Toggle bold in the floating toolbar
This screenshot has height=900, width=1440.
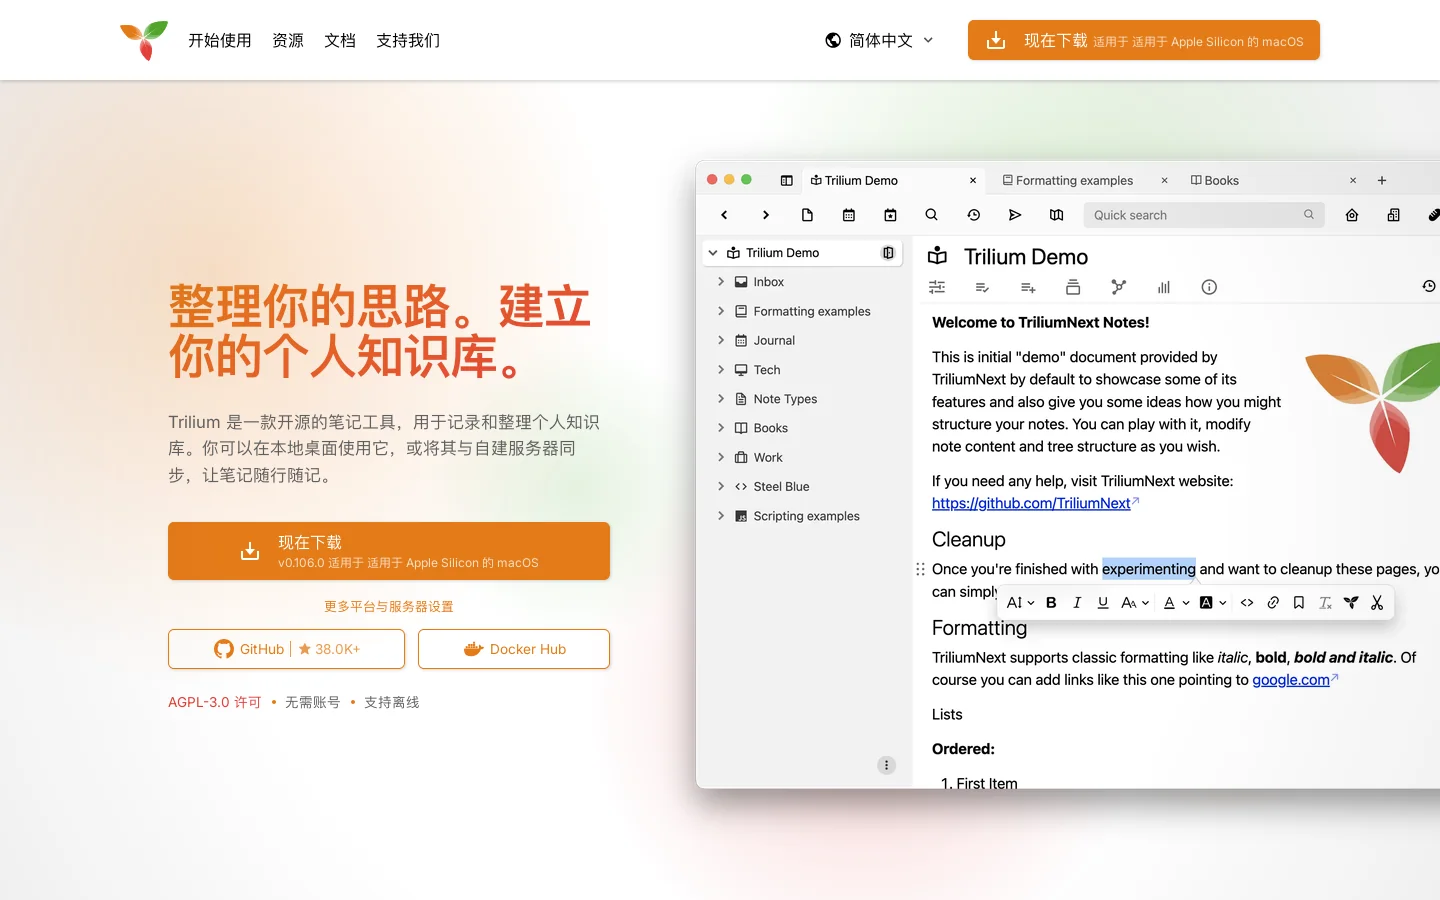[1051, 603]
